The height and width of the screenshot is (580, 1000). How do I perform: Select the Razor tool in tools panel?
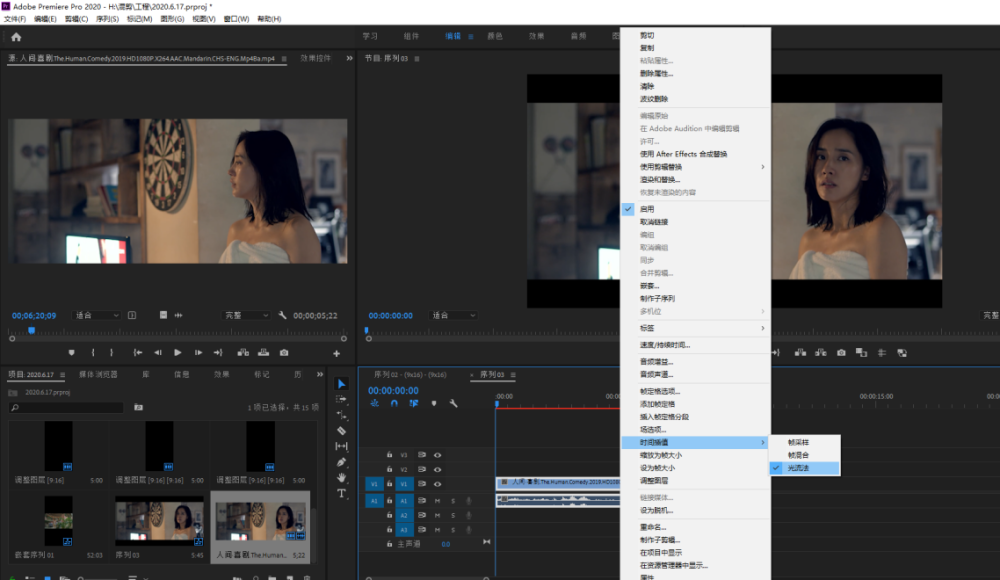click(x=341, y=431)
